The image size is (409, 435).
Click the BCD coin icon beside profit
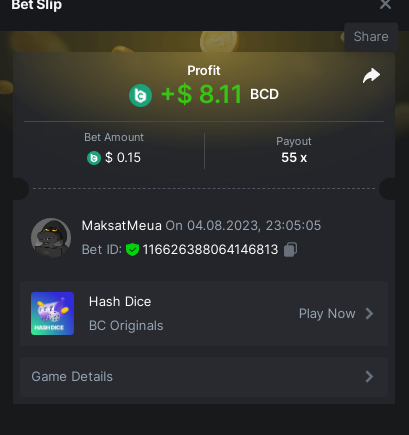tap(140, 95)
